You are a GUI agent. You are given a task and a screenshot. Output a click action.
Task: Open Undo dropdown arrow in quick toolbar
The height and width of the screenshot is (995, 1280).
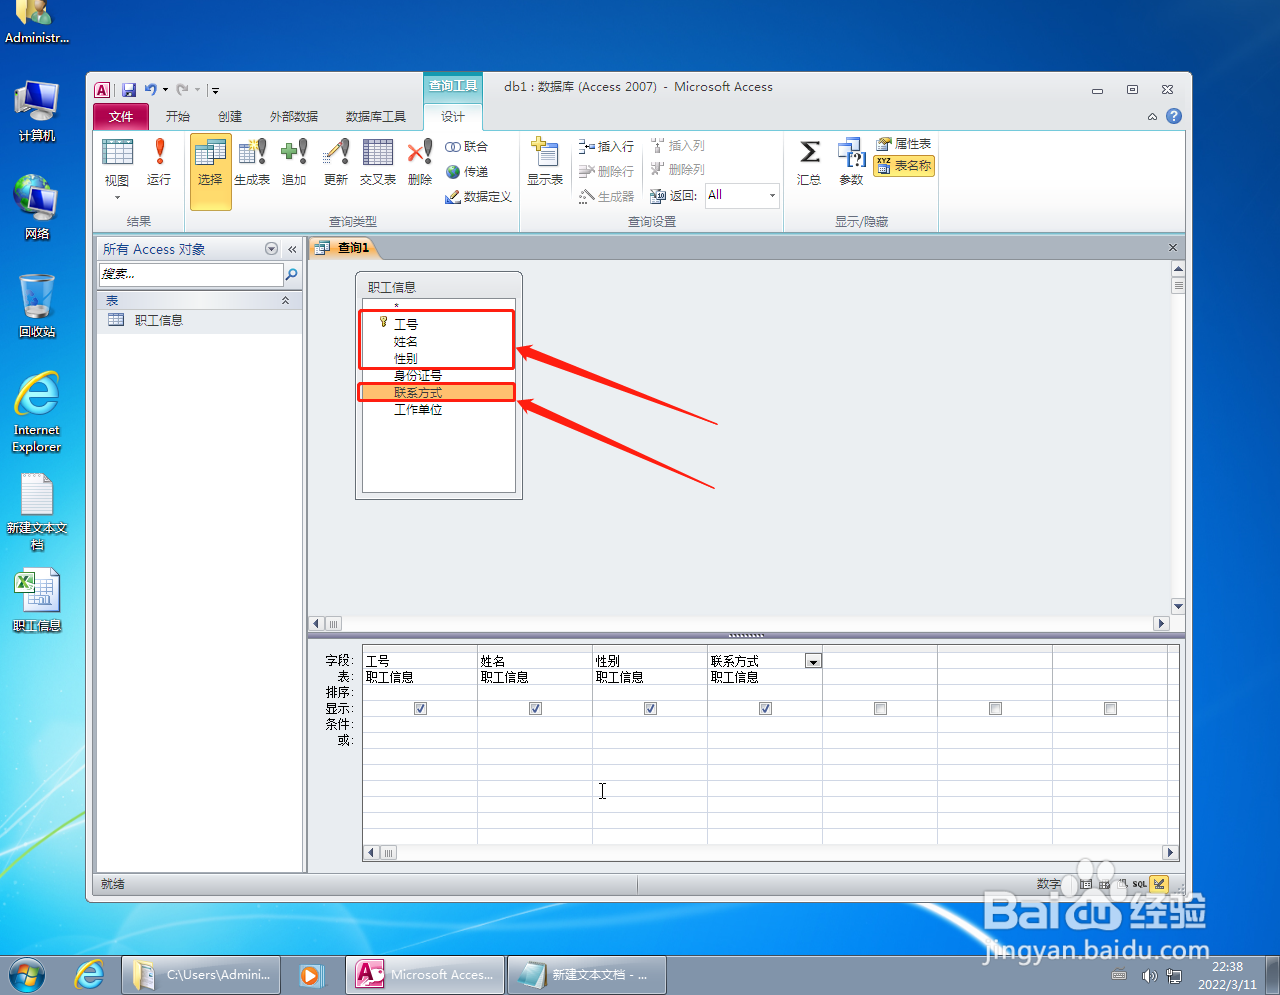pyautogui.click(x=165, y=90)
